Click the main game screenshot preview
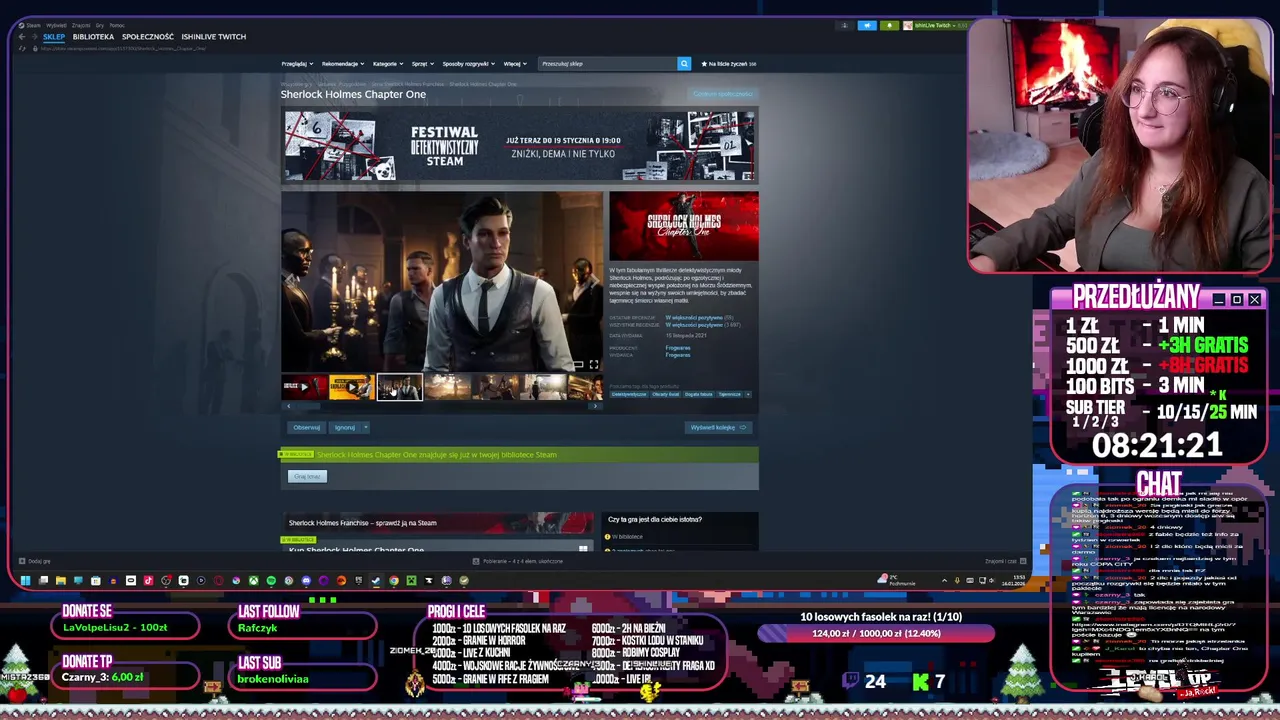Viewport: 1280px width, 720px height. click(442, 281)
